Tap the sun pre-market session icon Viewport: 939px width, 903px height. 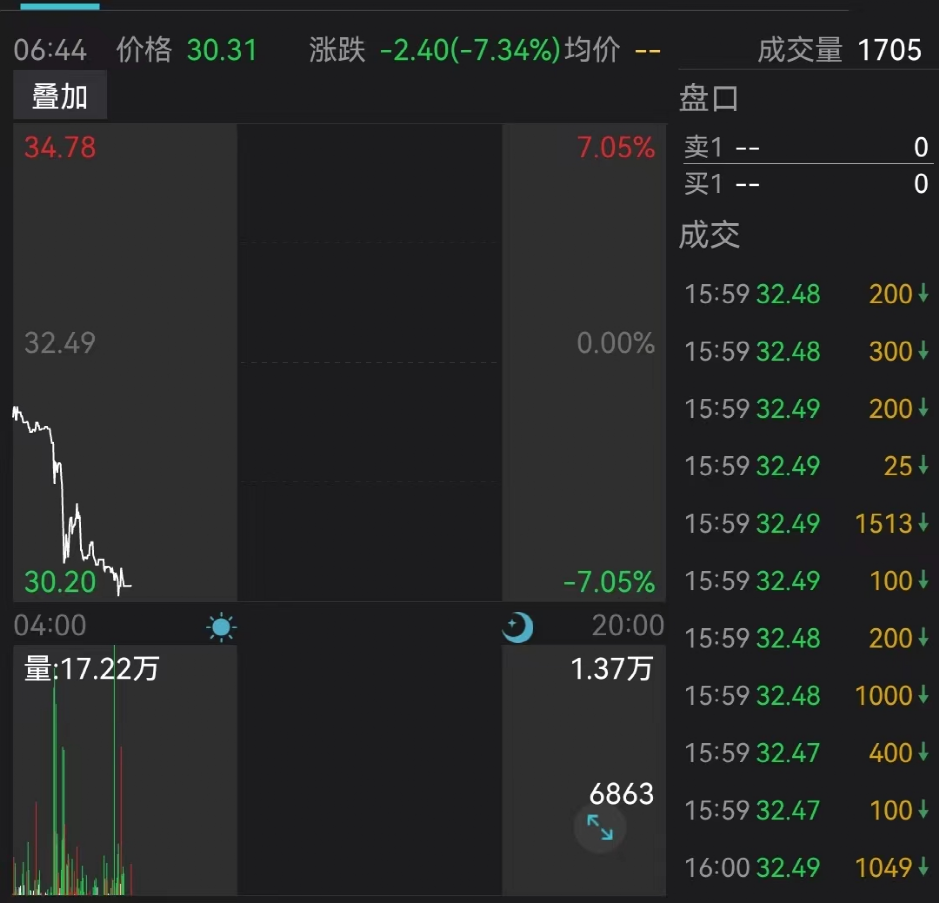(x=221, y=627)
